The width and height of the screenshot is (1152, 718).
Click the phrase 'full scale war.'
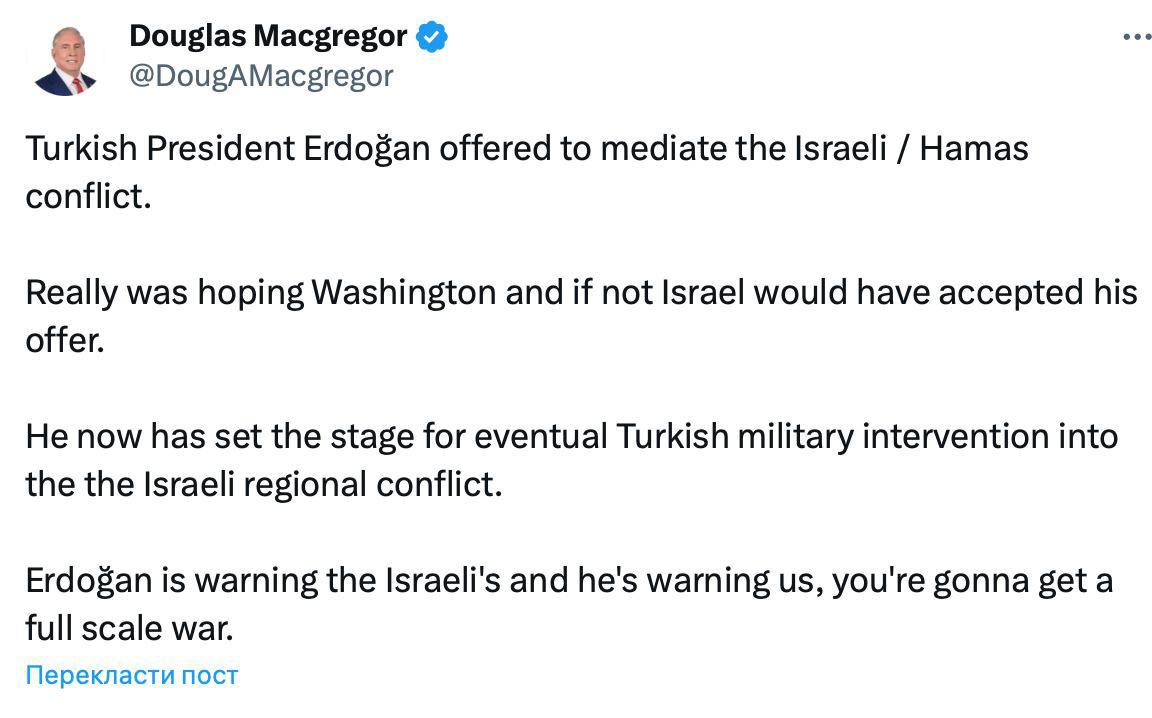pos(129,629)
